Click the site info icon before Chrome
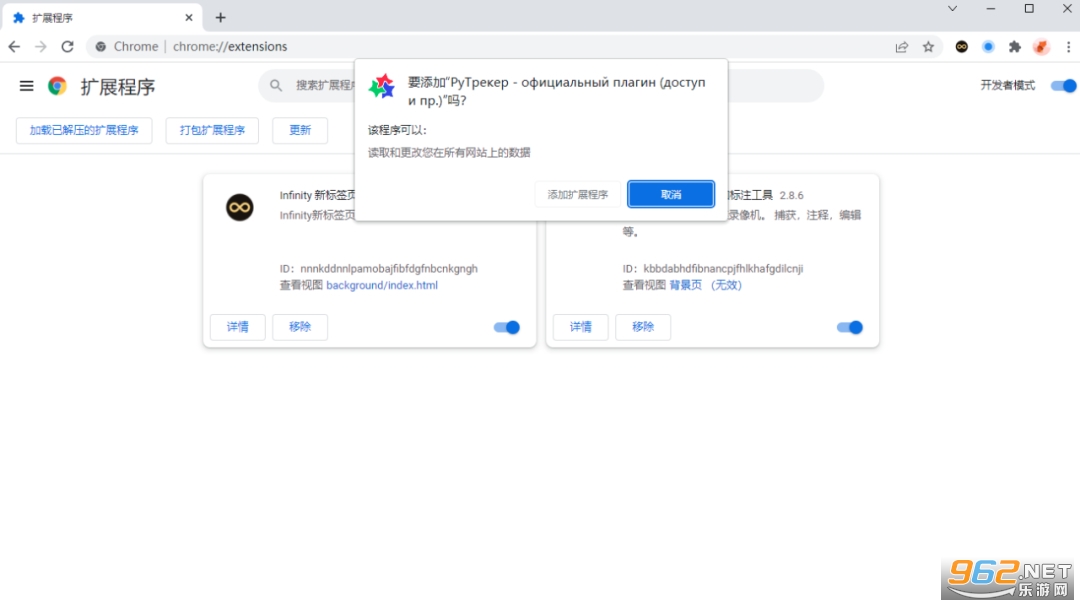This screenshot has height=606, width=1080. tap(101, 47)
